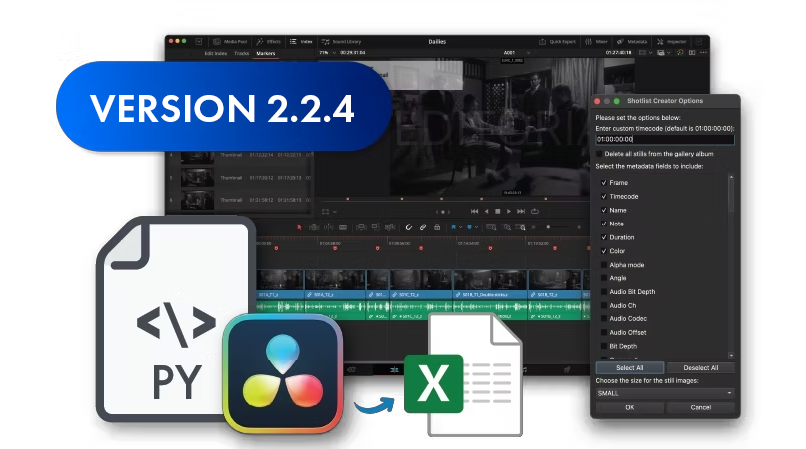Select the S01C_T2 video clip in timeline
The image size is (806, 449).
coord(421,283)
